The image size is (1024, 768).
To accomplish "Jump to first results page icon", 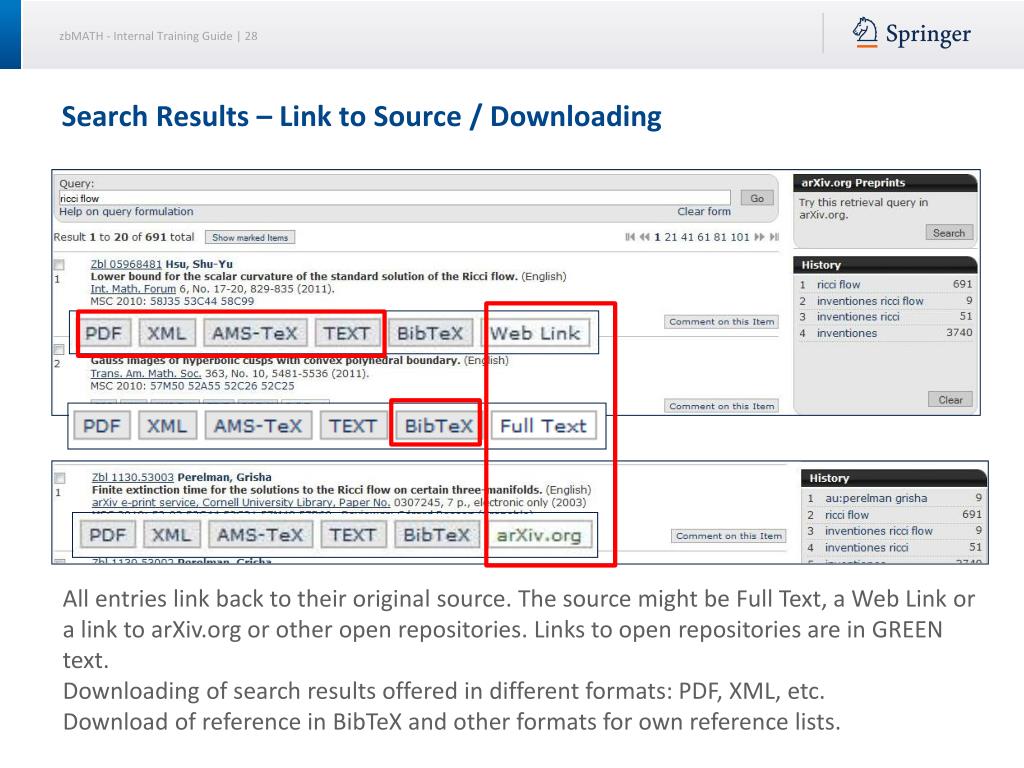I will tap(630, 237).
